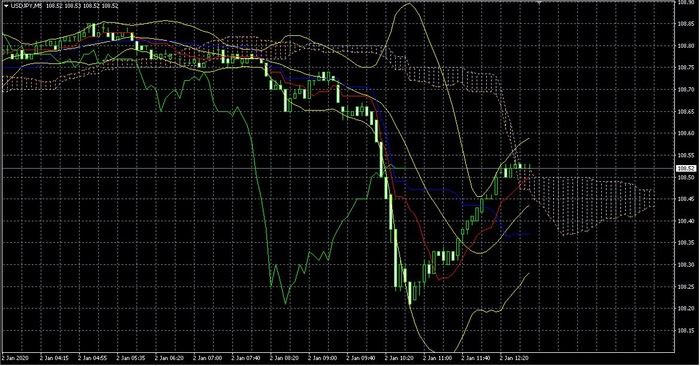Open the USDJPY,M5 chart menu triangle
Viewport: 700px width, 366px height.
point(6,5)
